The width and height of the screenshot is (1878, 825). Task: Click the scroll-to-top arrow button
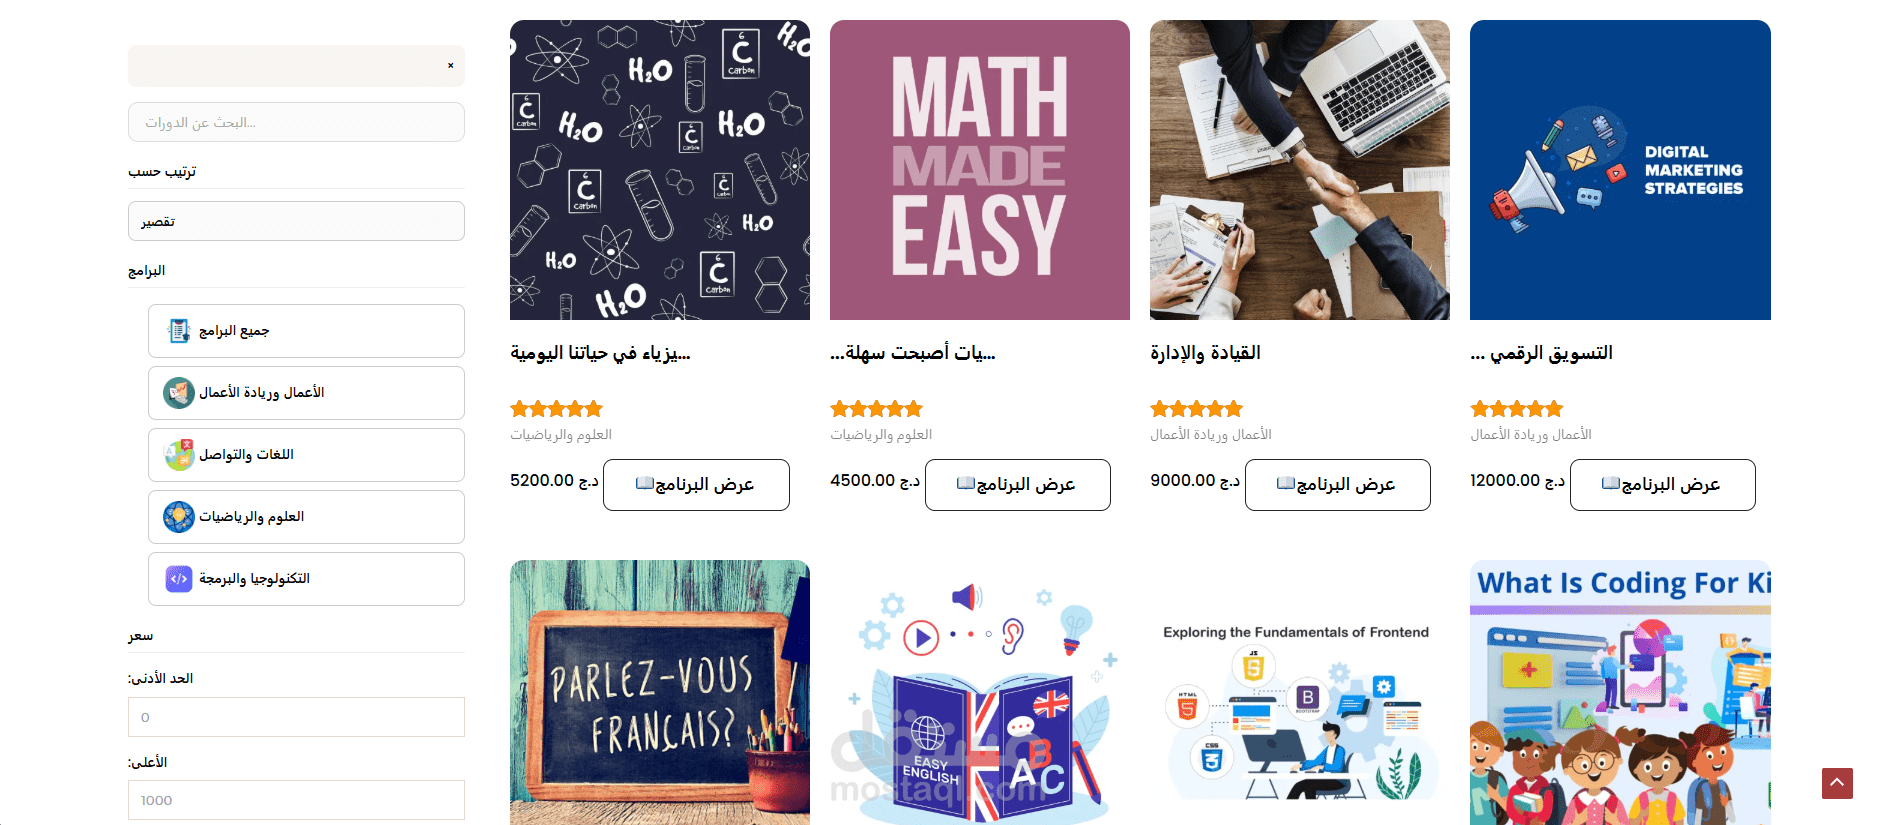1837,783
